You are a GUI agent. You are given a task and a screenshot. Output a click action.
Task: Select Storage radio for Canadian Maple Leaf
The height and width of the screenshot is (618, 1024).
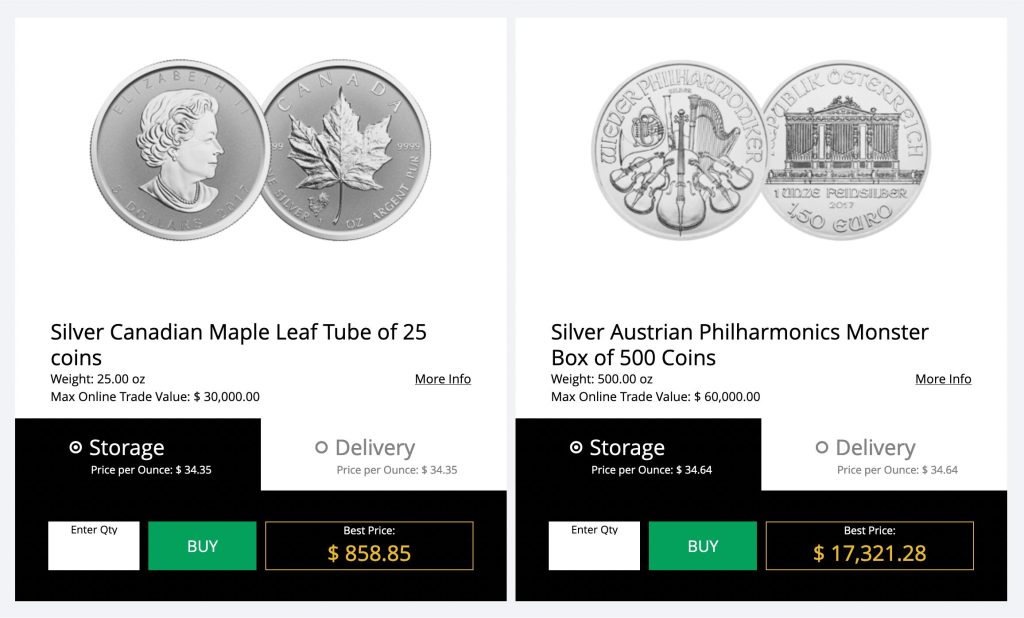coord(76,448)
